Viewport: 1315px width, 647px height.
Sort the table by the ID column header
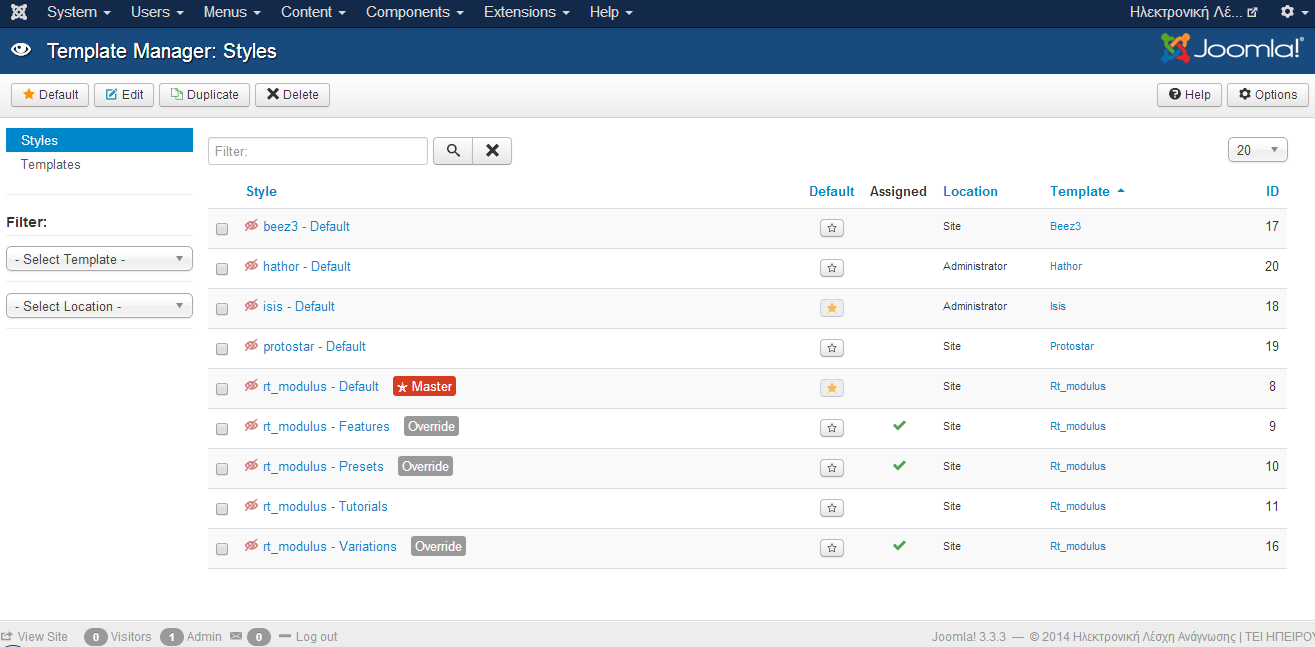[x=1272, y=191]
